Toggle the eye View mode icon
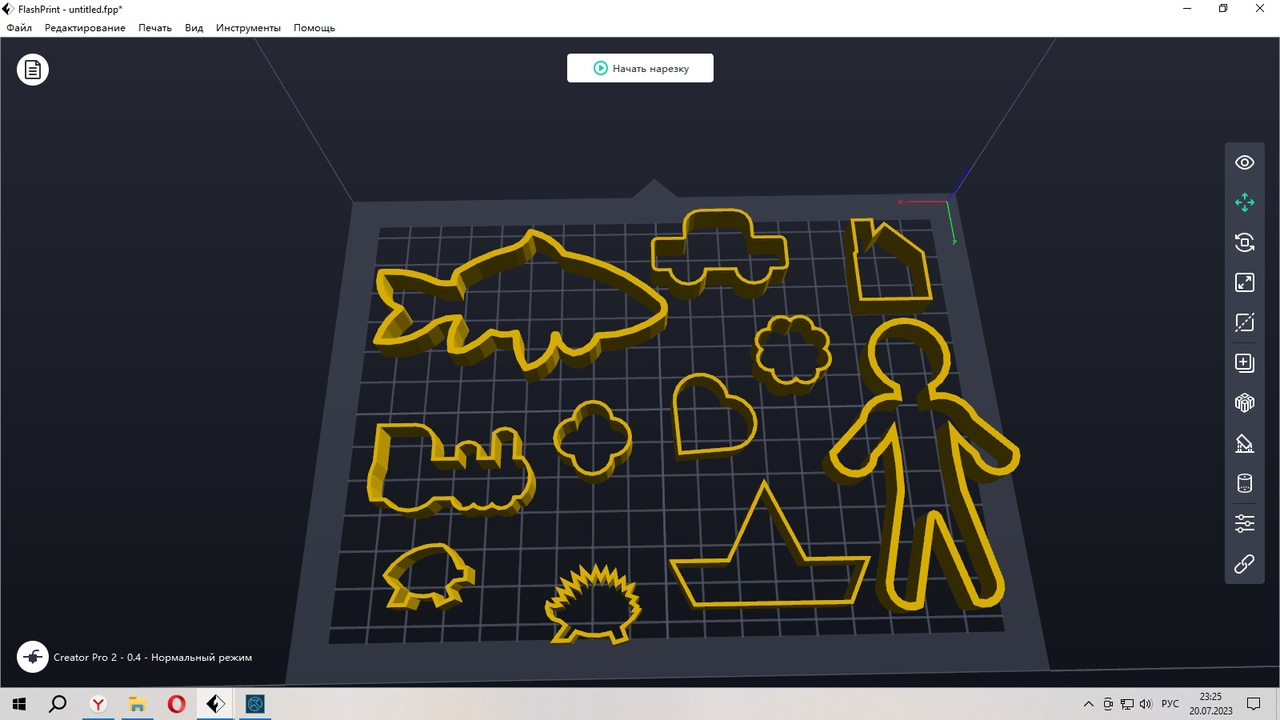This screenshot has height=720, width=1280. (x=1244, y=163)
